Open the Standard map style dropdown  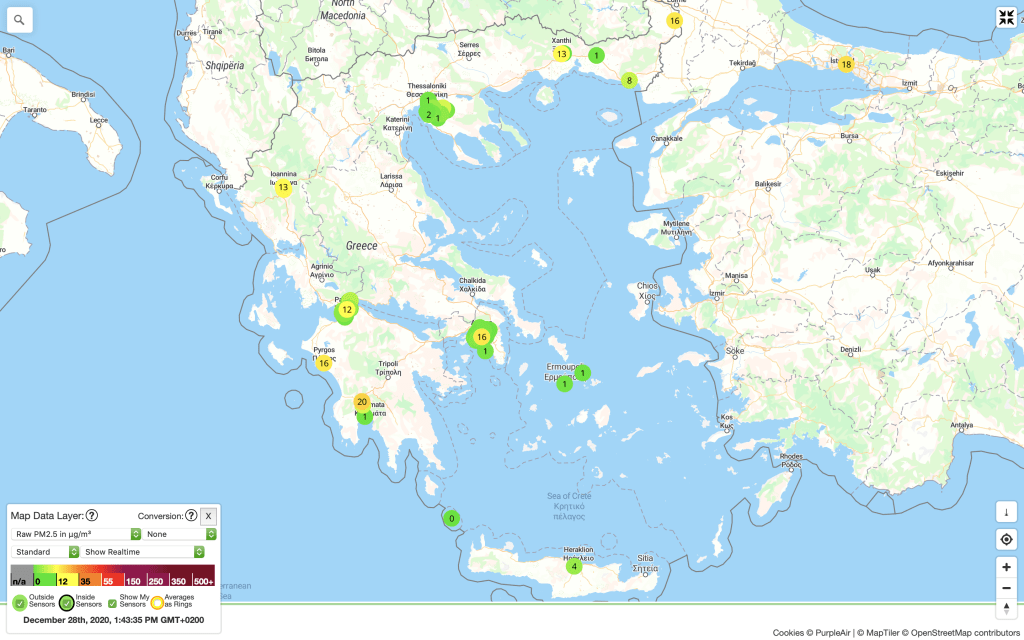pos(46,551)
